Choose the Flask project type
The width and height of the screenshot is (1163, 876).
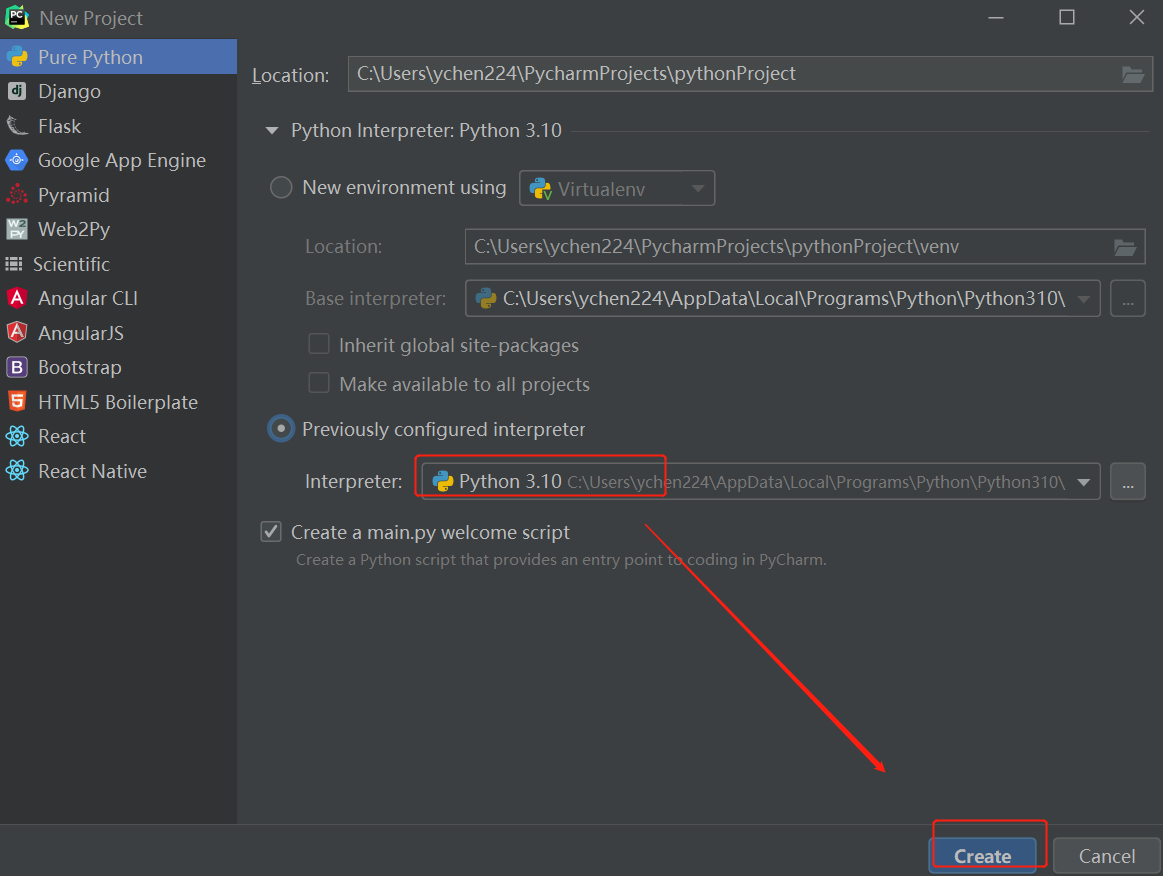119,126
